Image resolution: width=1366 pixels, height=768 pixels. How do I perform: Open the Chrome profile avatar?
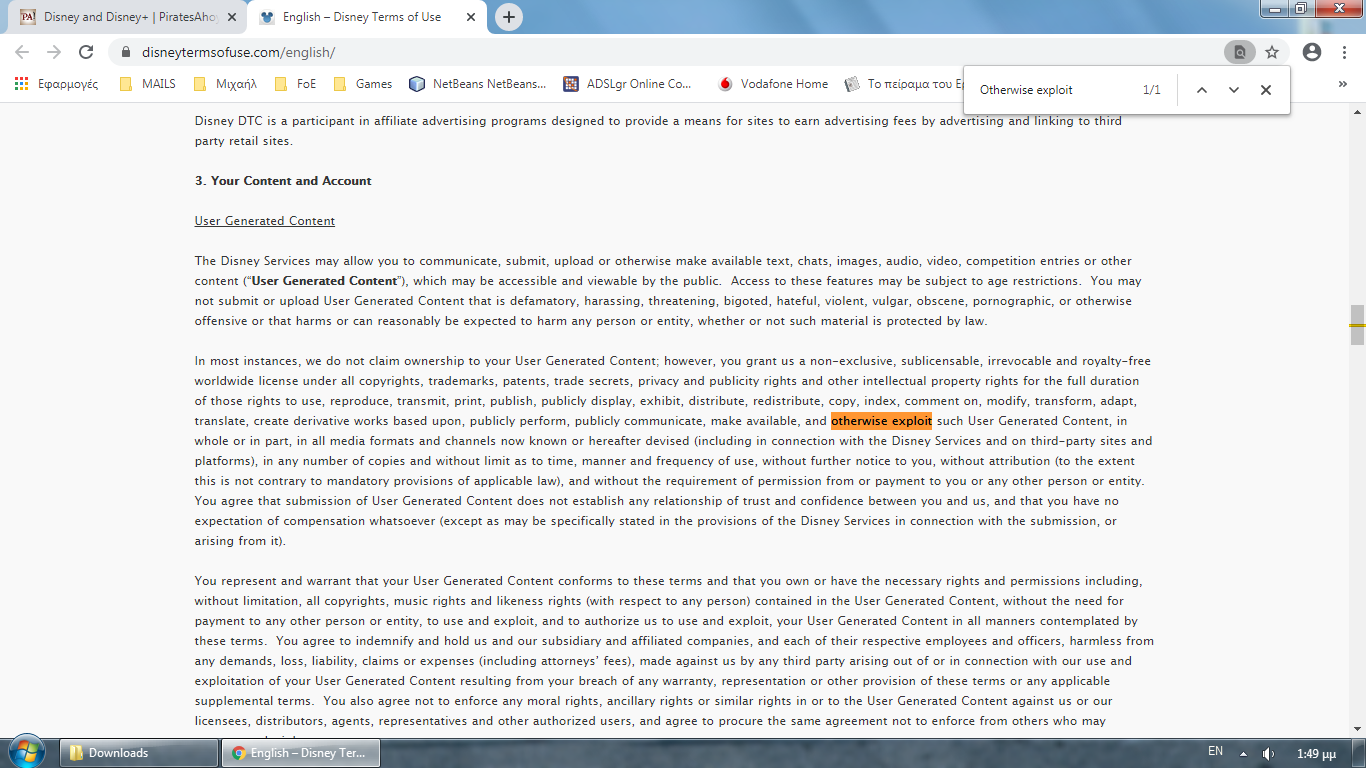[x=1312, y=52]
